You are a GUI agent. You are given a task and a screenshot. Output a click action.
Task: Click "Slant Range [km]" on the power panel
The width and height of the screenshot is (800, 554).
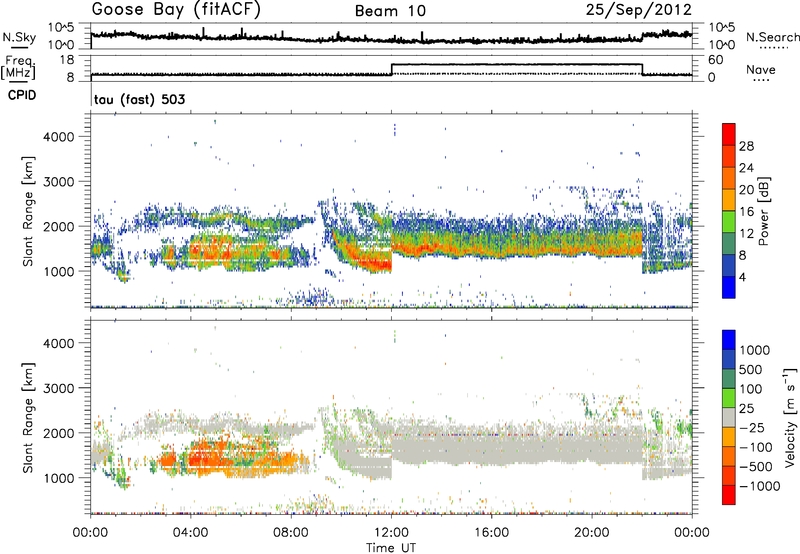(29, 211)
